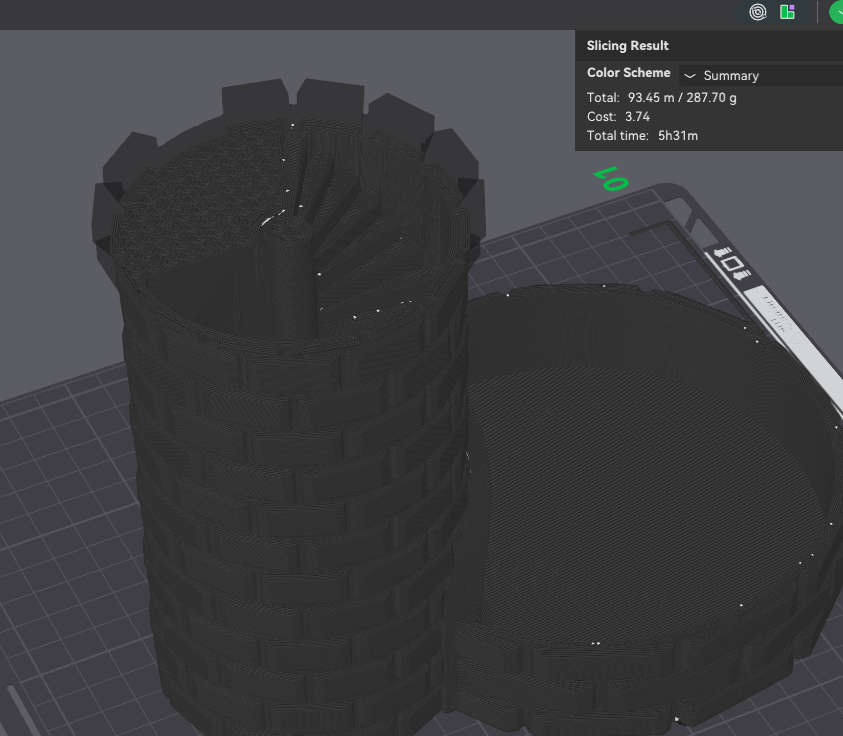Screen dimensions: 843x736
Task: Open the Color Scheme Summary dropdown
Action: pos(761,76)
